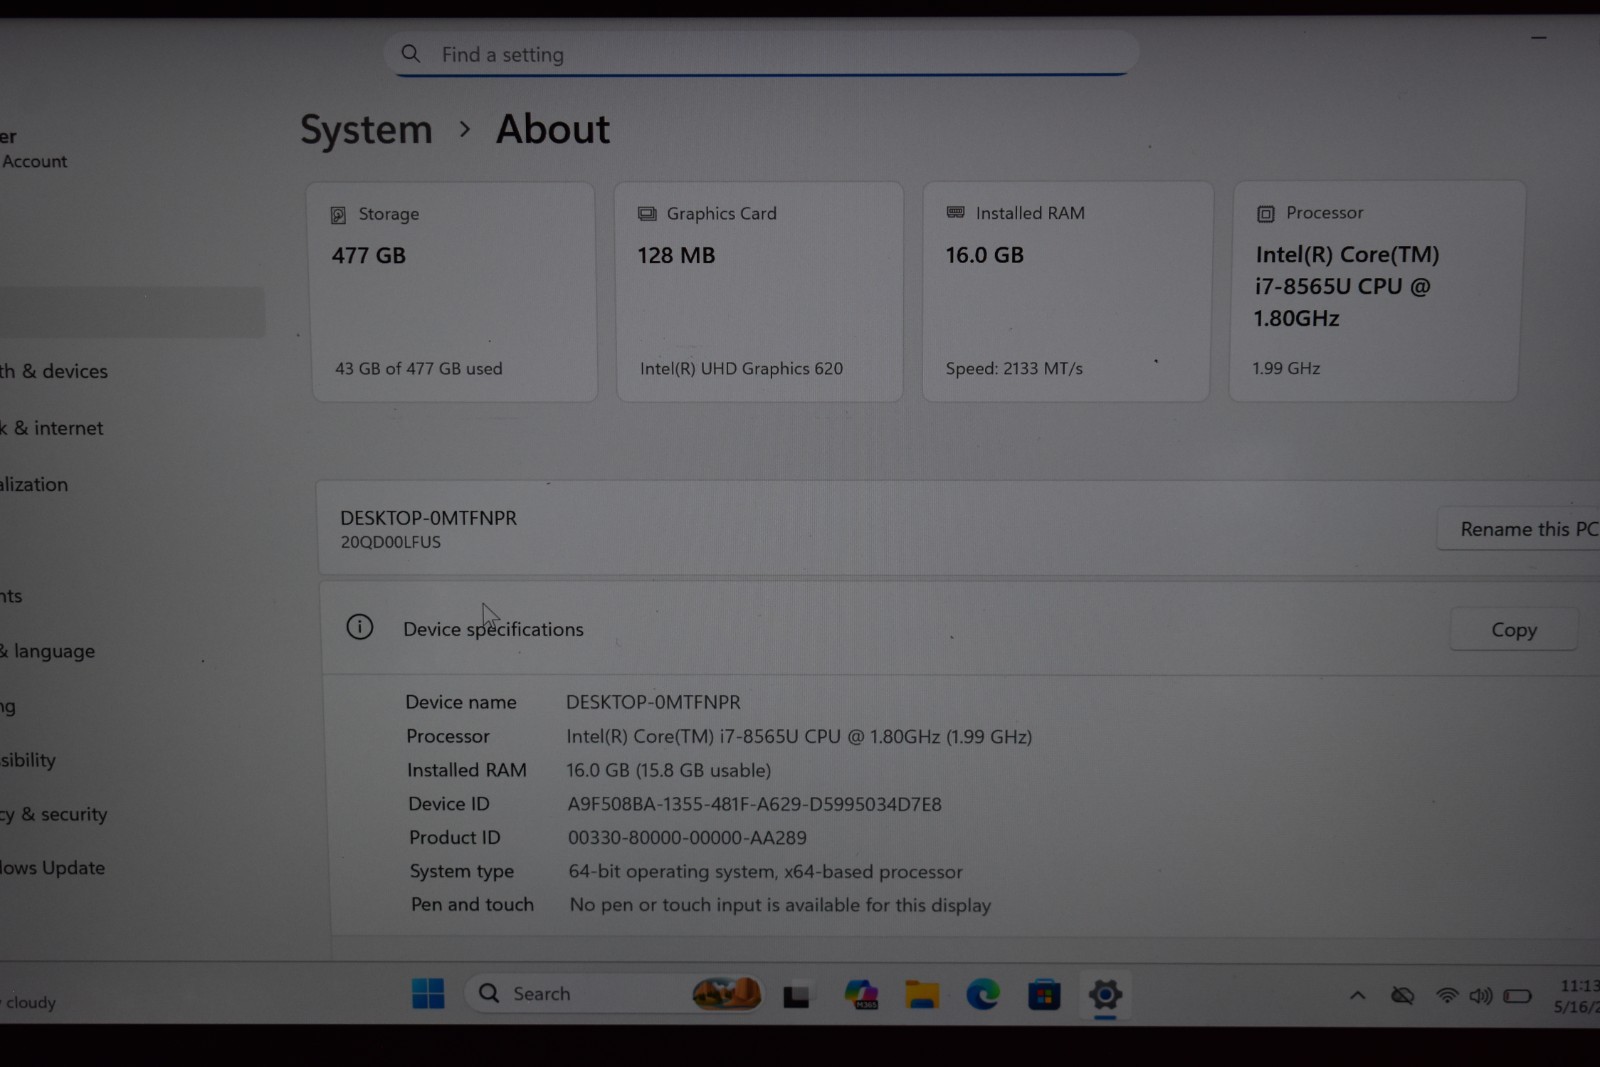Click the Local Account profile entry

pos(34,150)
